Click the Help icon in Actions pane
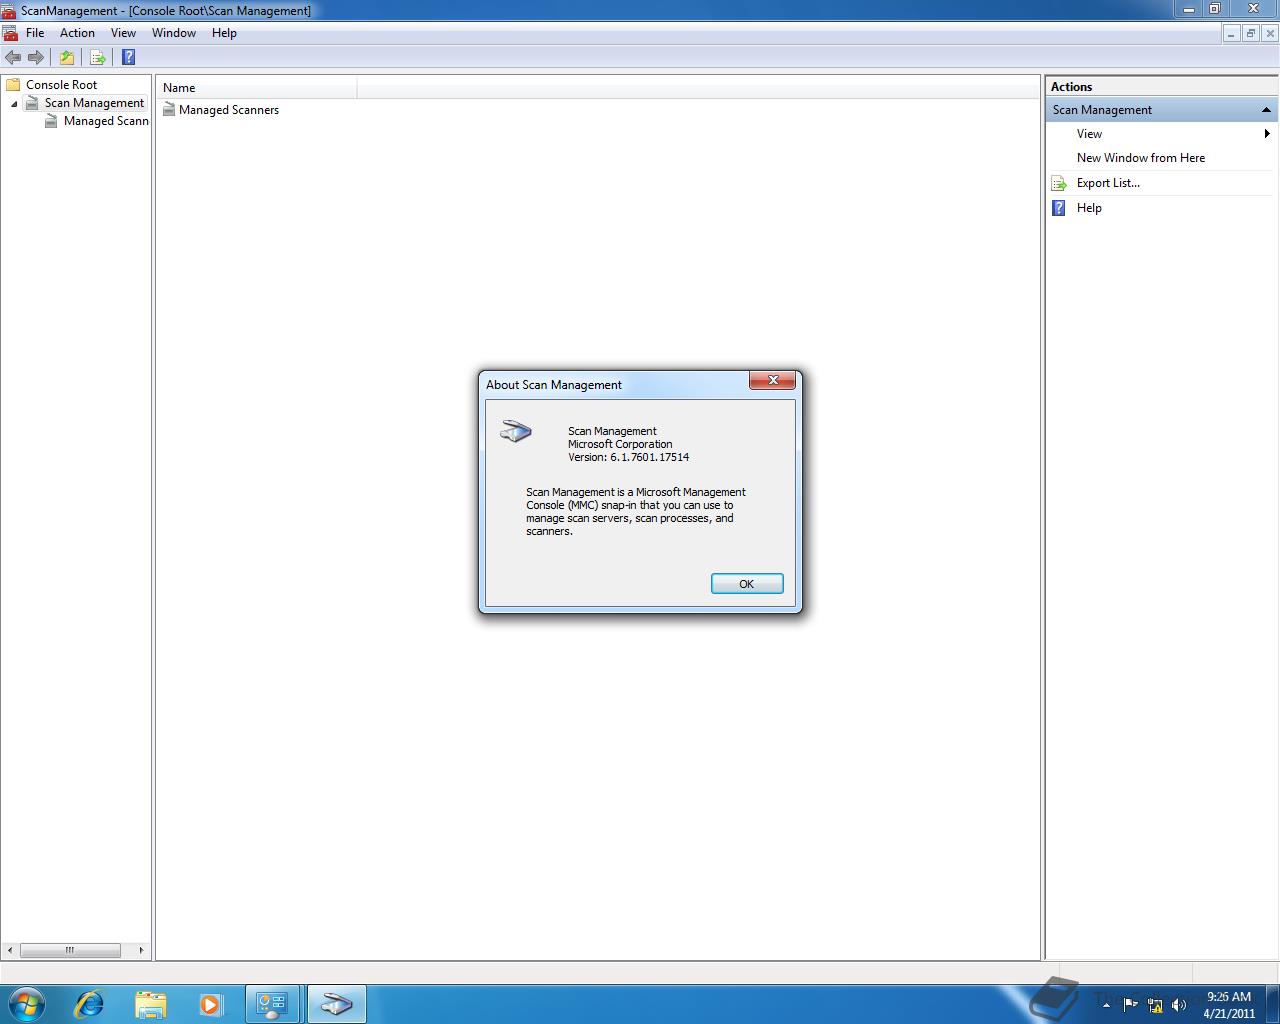 tap(1059, 208)
